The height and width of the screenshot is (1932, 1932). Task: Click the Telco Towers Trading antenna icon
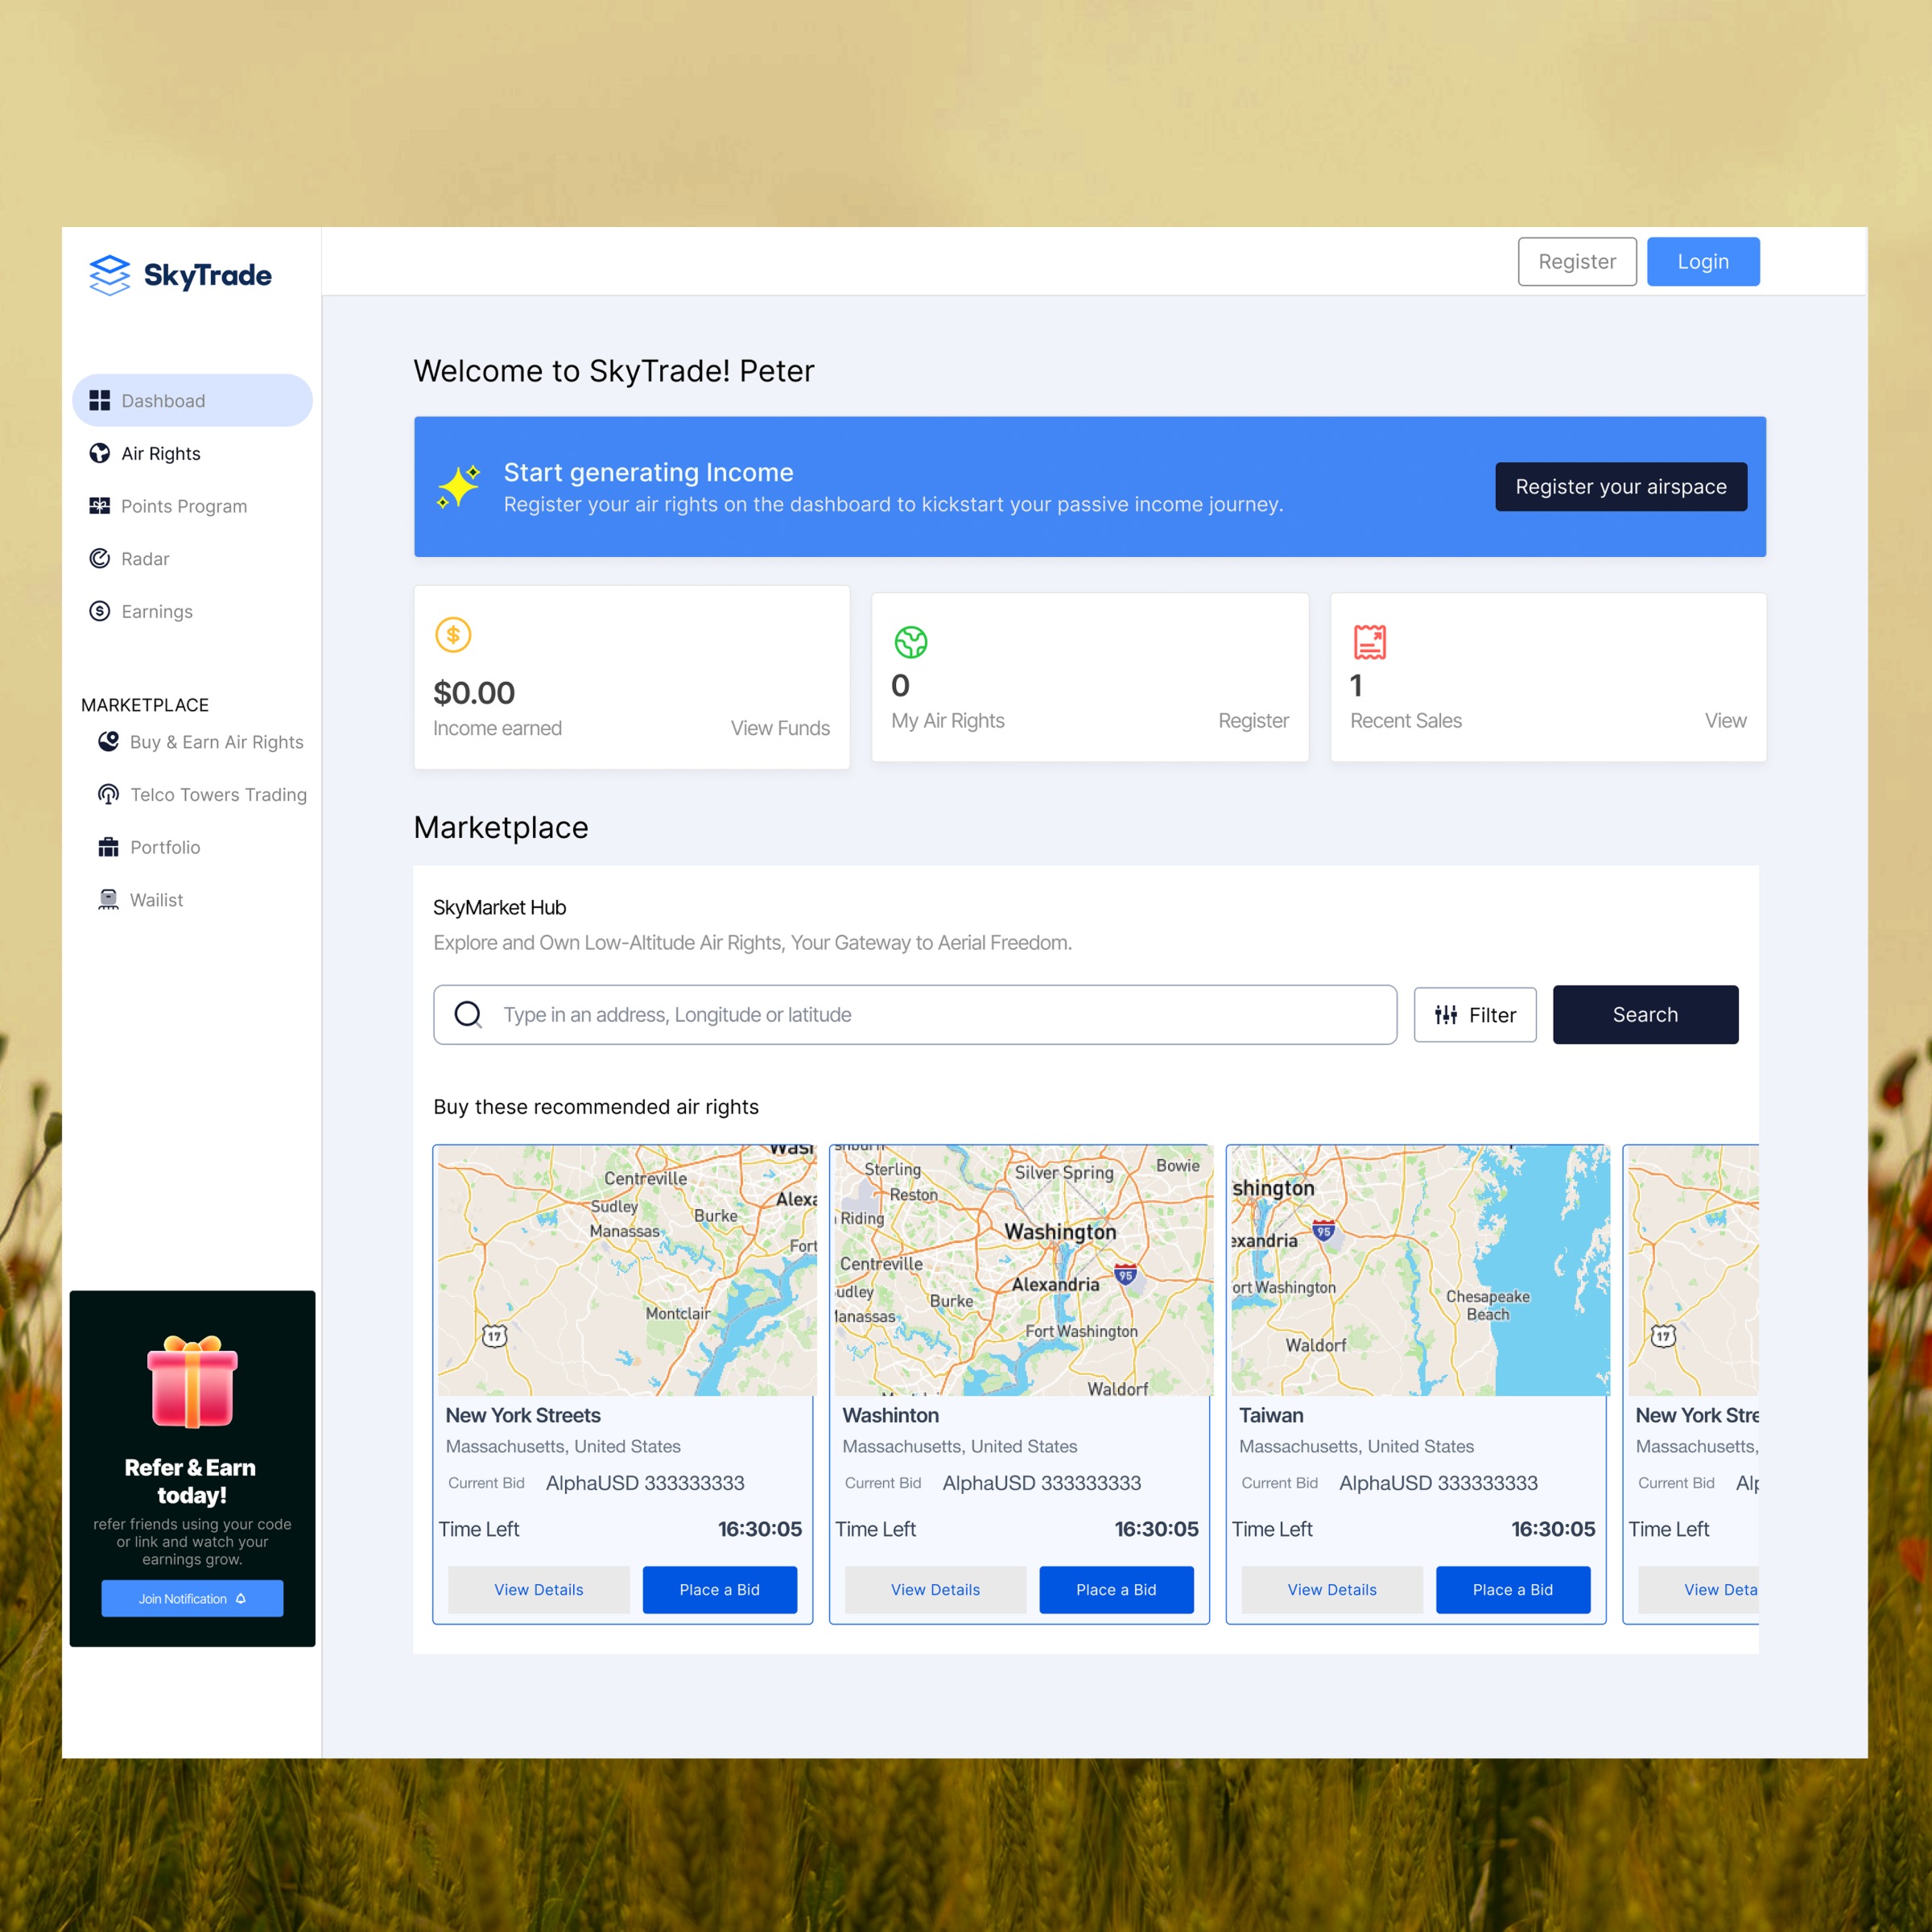108,794
